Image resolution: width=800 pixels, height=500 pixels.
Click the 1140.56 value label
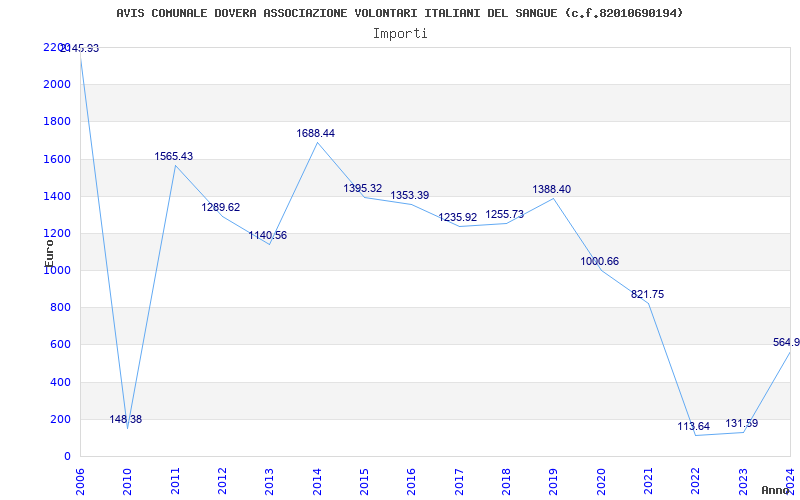tap(268, 236)
